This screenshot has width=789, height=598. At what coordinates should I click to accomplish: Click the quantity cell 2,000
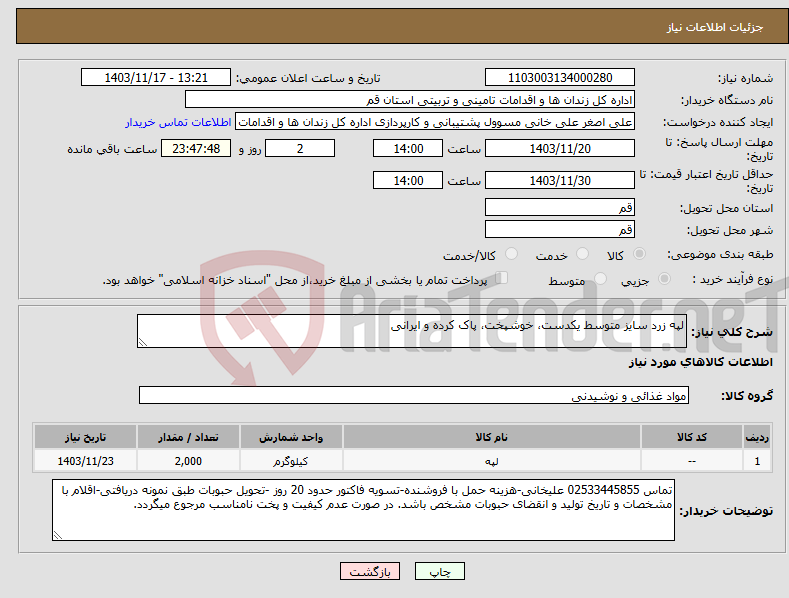pyautogui.click(x=188, y=461)
